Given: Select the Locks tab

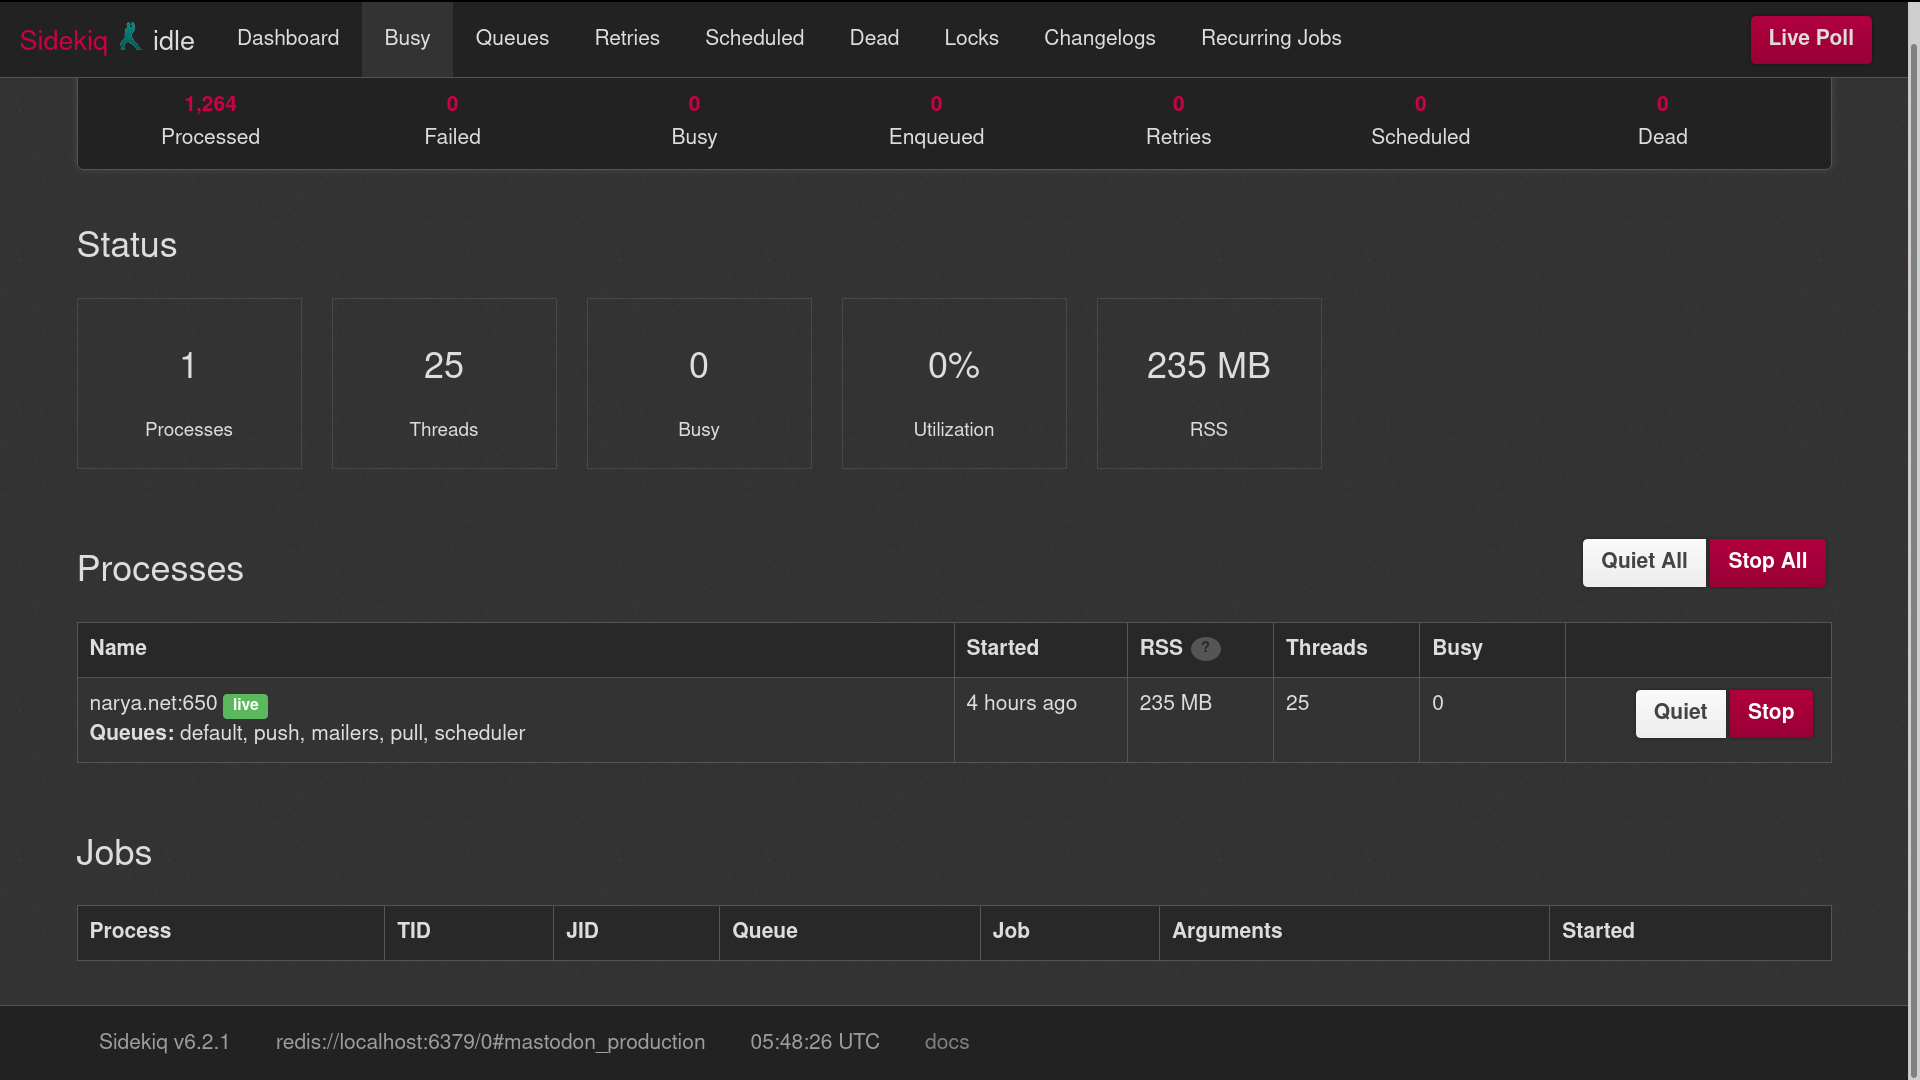Looking at the screenshot, I should pos(971,38).
